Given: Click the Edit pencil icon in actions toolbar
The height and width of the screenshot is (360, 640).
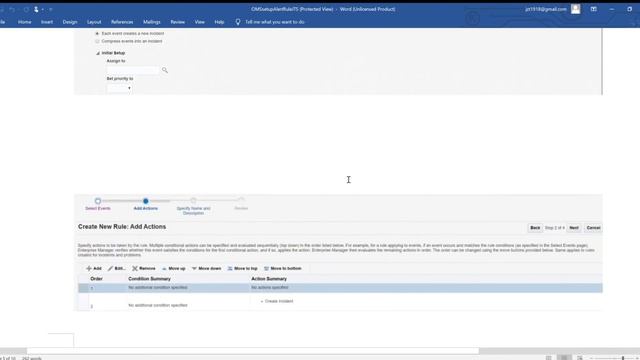Looking at the screenshot, I should (110, 269).
